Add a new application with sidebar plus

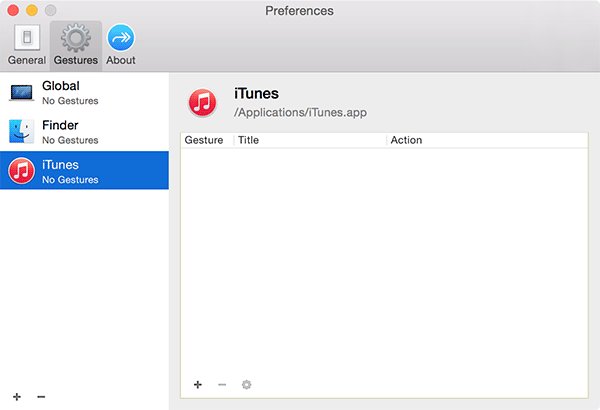coord(16,397)
